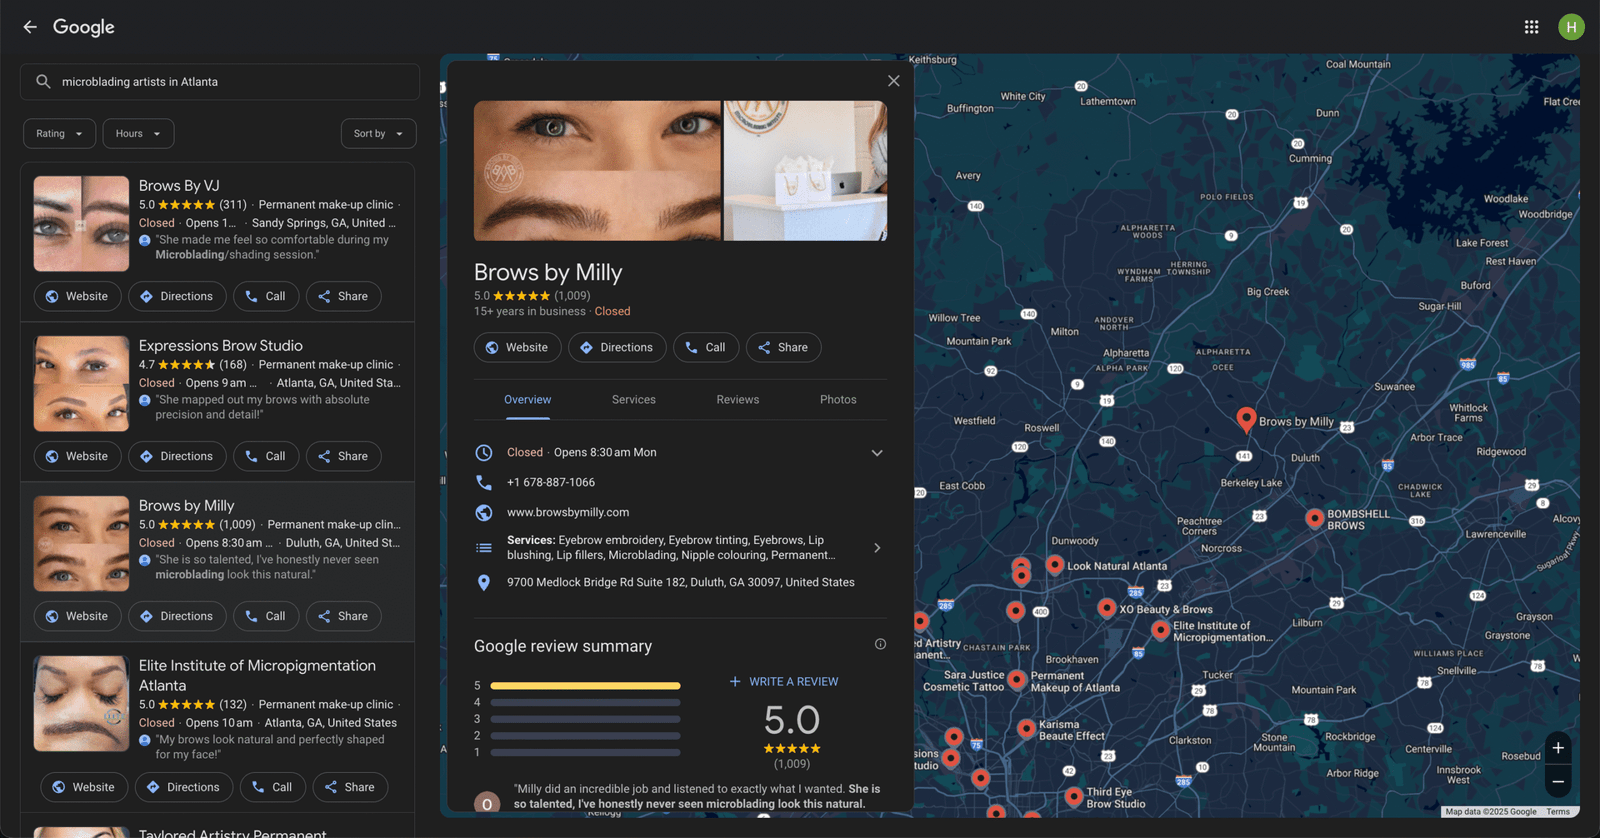1600x838 pixels.
Task: Click the 5-star rating bar
Action: (x=585, y=686)
